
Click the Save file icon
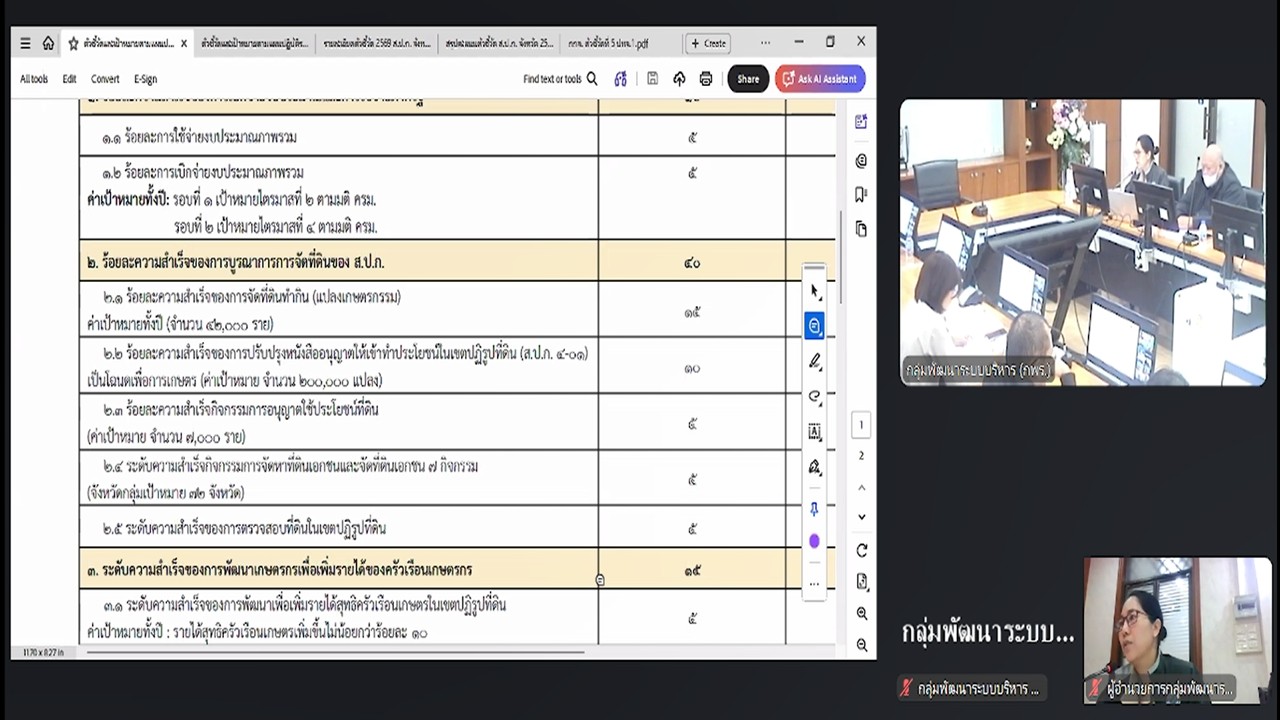tap(652, 79)
